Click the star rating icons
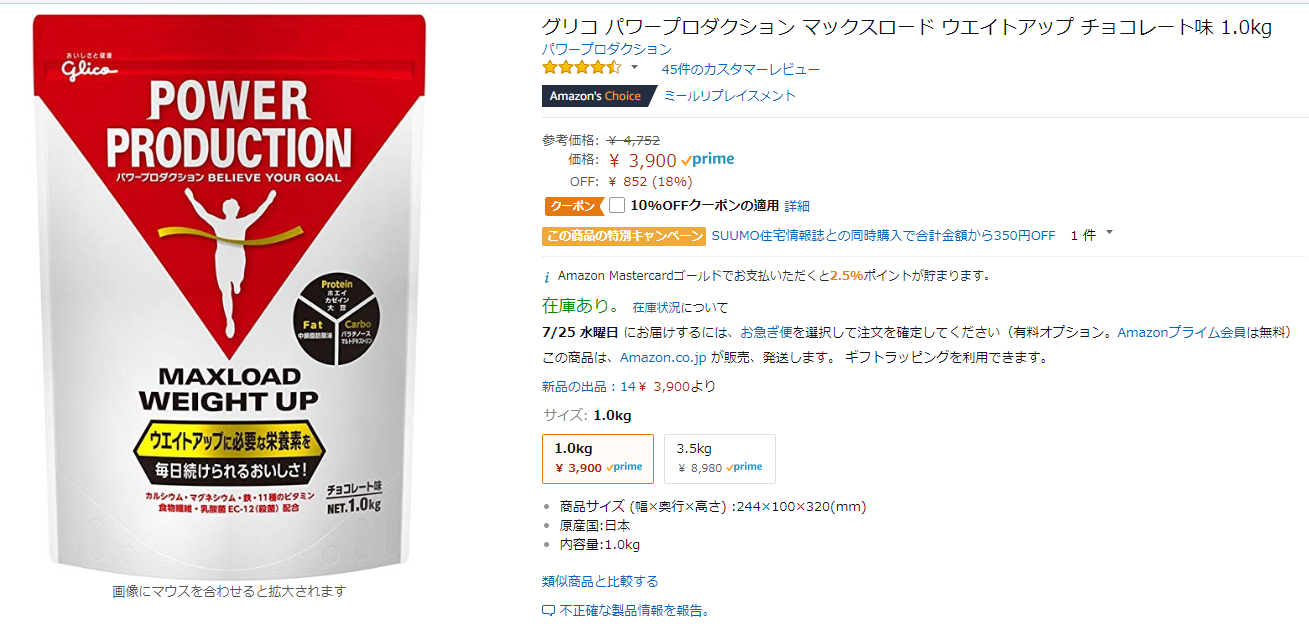This screenshot has height=636, width=1309. [581, 68]
